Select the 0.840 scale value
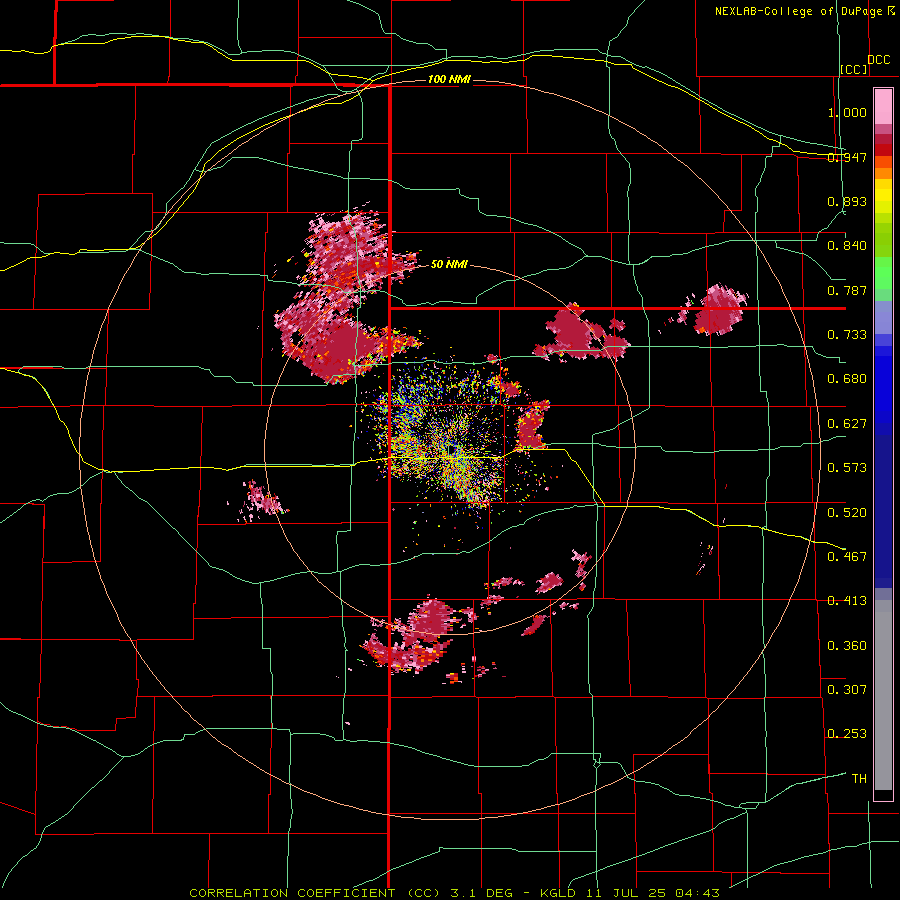The image size is (900, 900). [x=847, y=246]
